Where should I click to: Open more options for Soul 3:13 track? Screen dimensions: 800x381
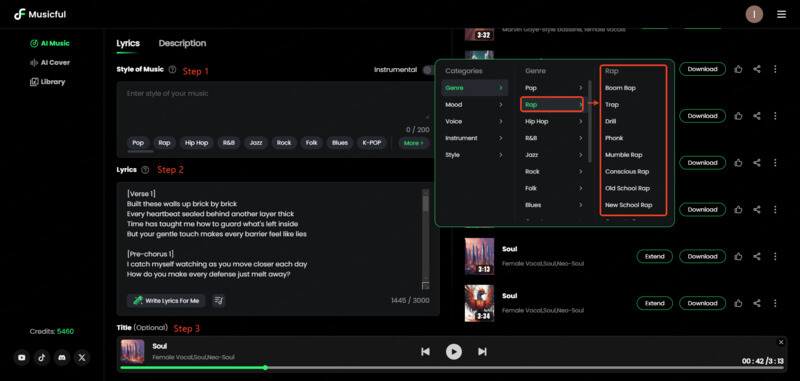coord(775,257)
